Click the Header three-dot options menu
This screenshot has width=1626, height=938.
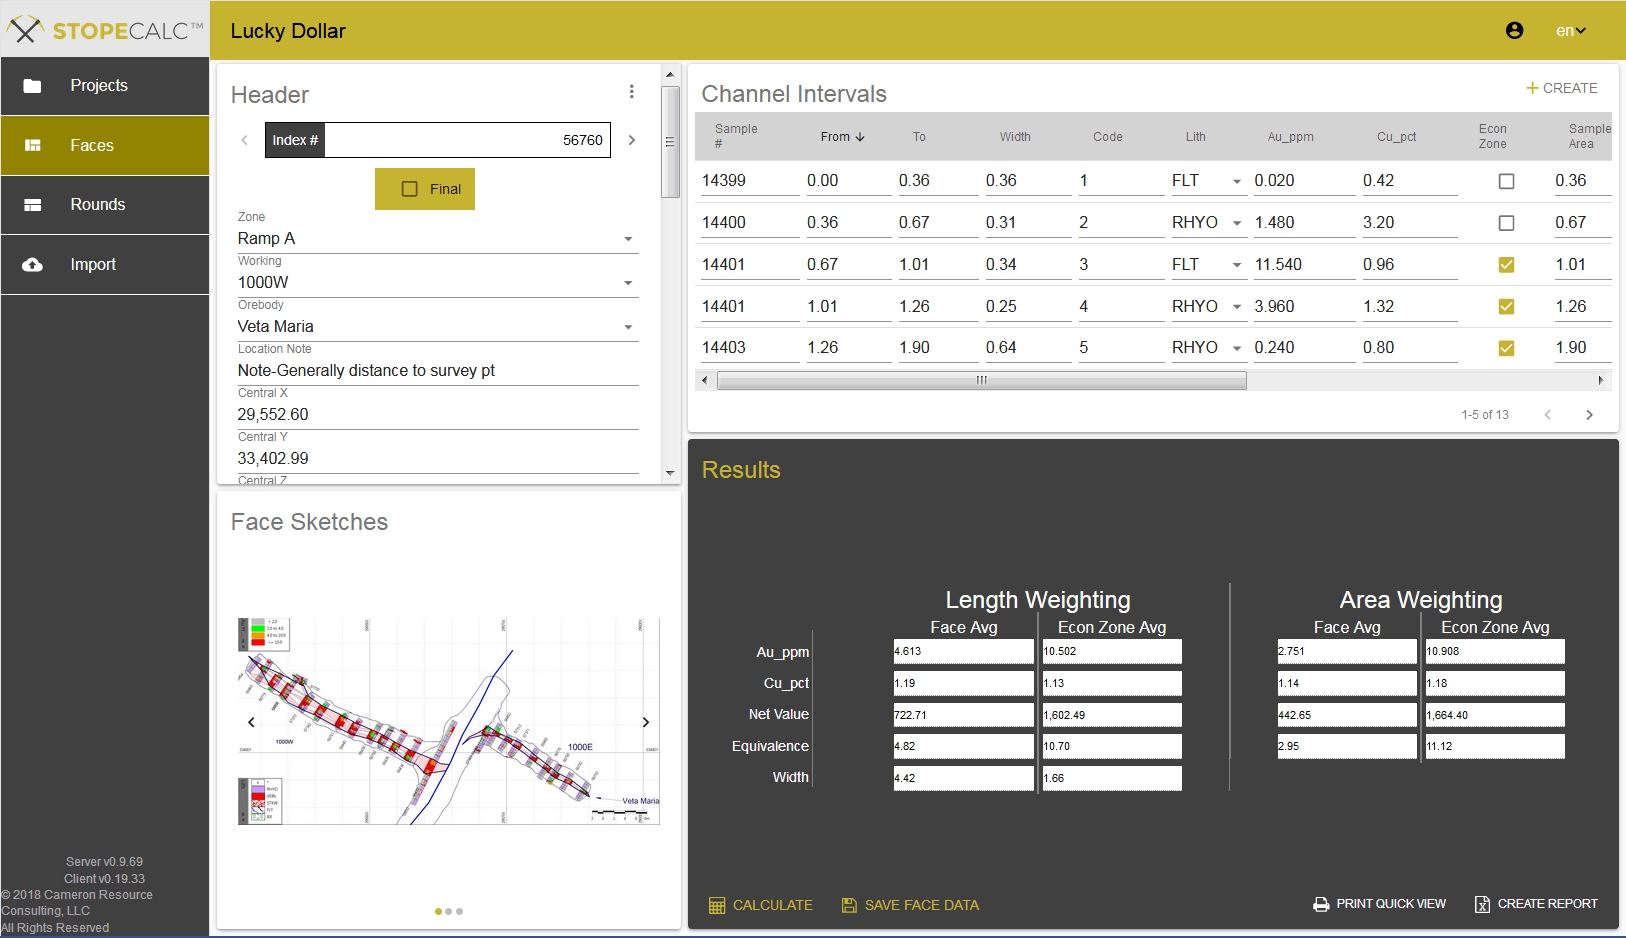click(631, 92)
